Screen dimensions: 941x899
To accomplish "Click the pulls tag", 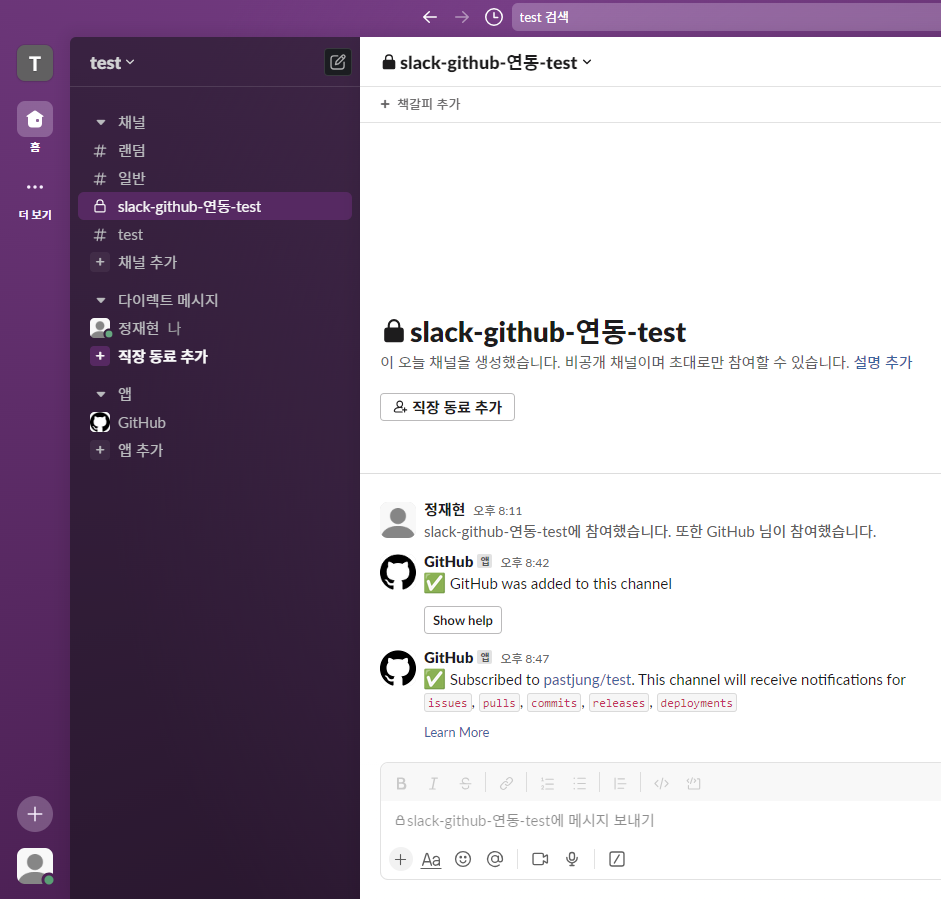I will tap(499, 703).
